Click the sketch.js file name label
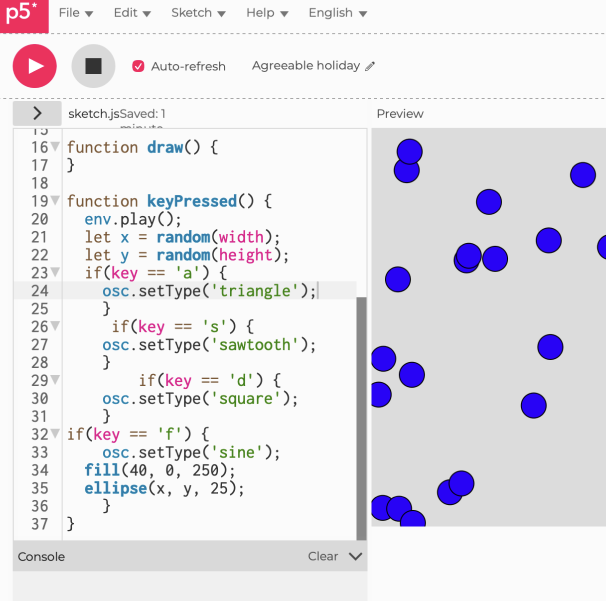This screenshot has height=601, width=606. tap(94, 114)
